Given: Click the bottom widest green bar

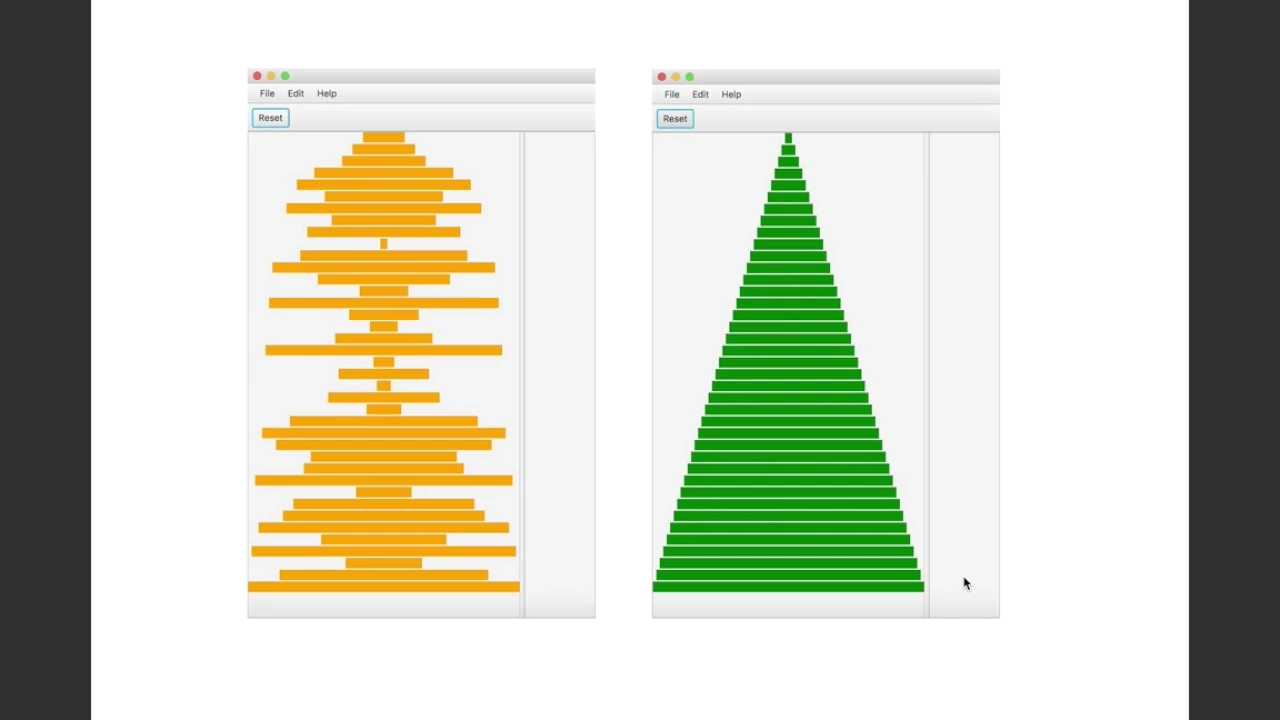Looking at the screenshot, I should pyautogui.click(x=788, y=587).
